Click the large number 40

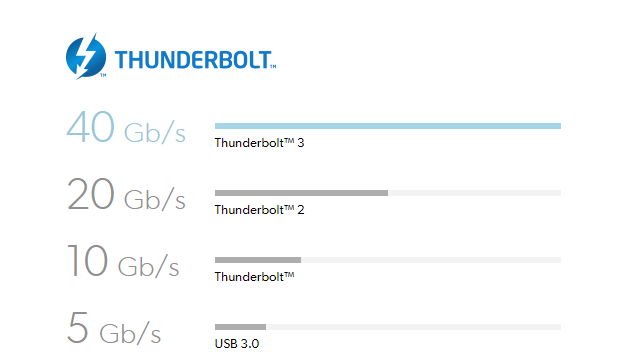[x=91, y=127]
